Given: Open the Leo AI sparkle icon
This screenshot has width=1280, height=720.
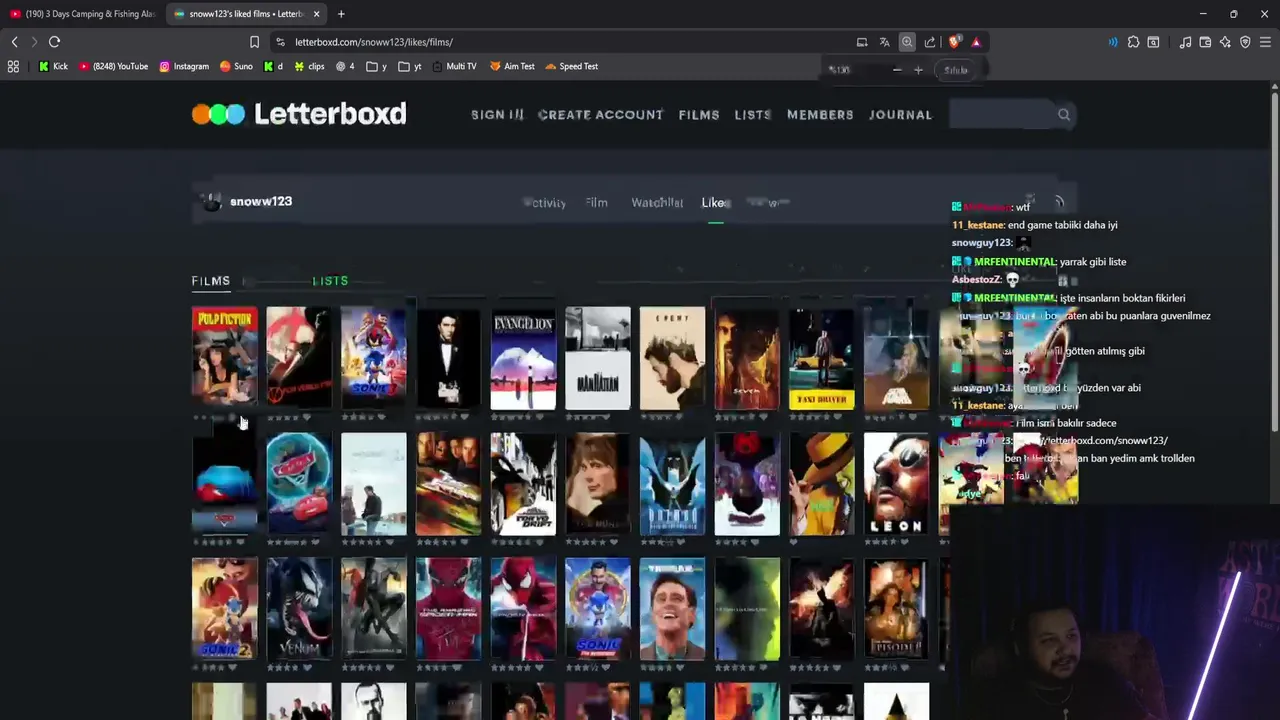Looking at the screenshot, I should (1225, 42).
